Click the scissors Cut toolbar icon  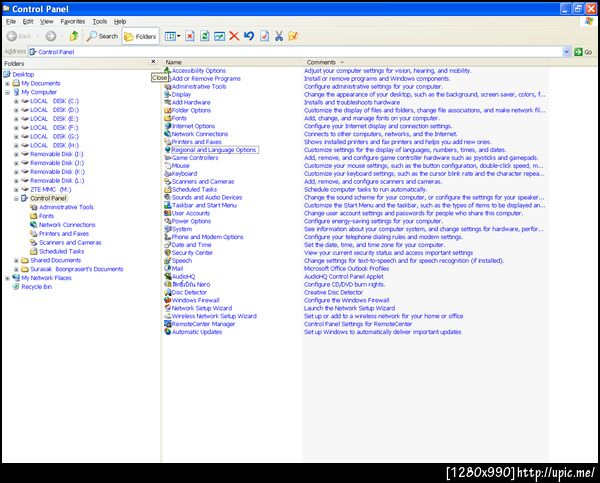(x=279, y=36)
